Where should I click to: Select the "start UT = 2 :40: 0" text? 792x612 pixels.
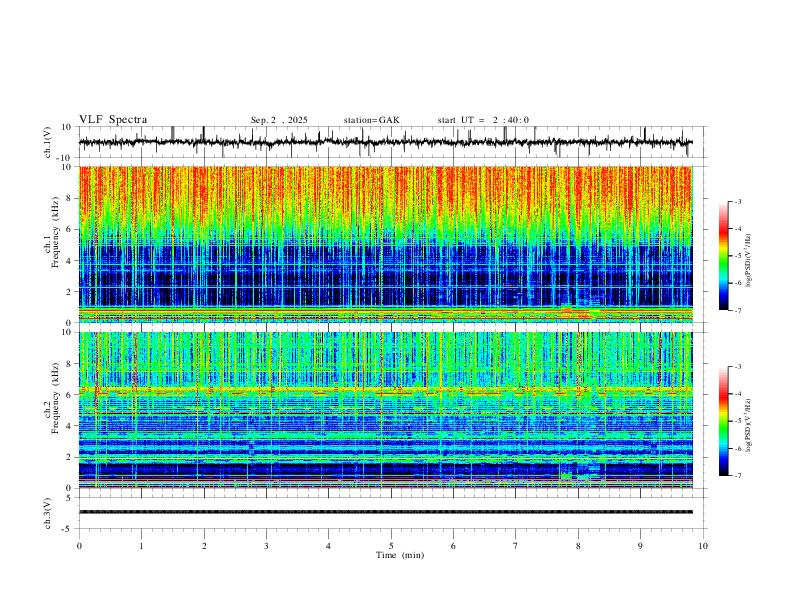[x=483, y=120]
